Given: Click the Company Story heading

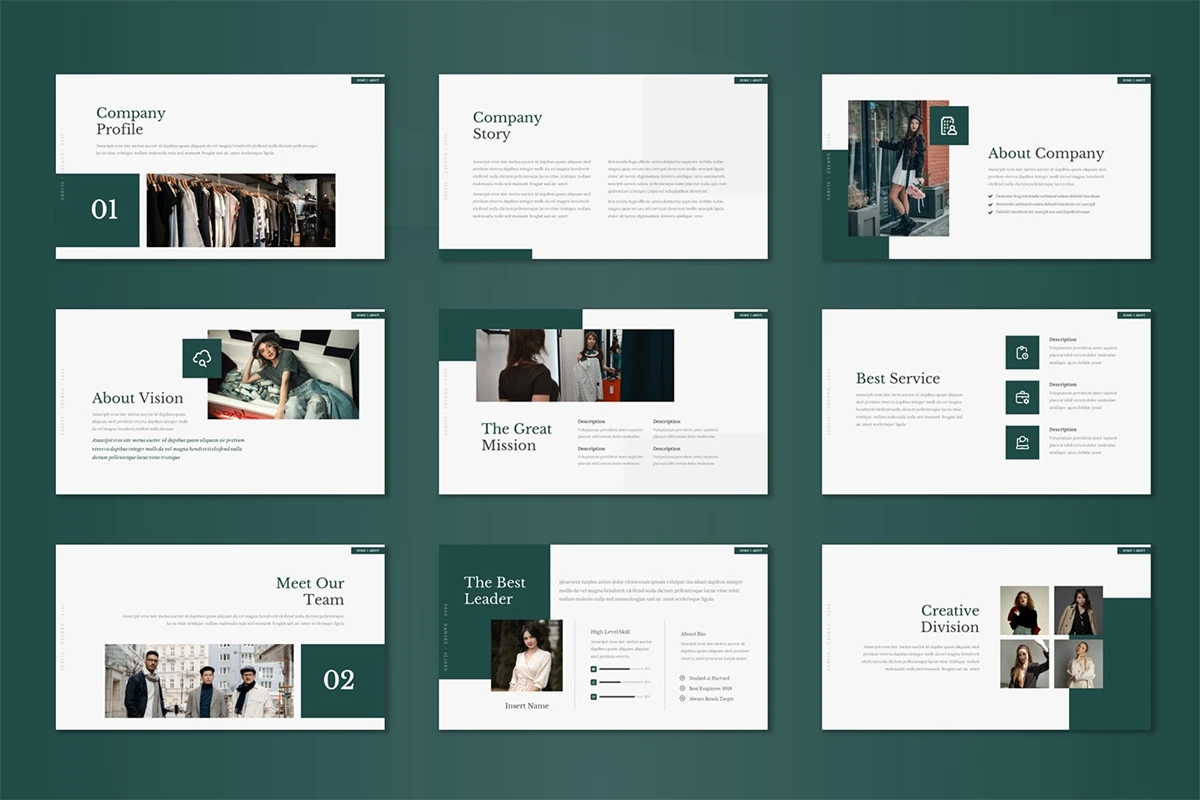Looking at the screenshot, I should (507, 126).
